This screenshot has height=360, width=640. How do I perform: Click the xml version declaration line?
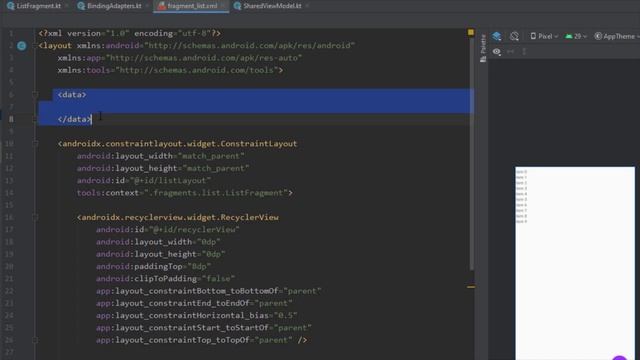pos(130,33)
